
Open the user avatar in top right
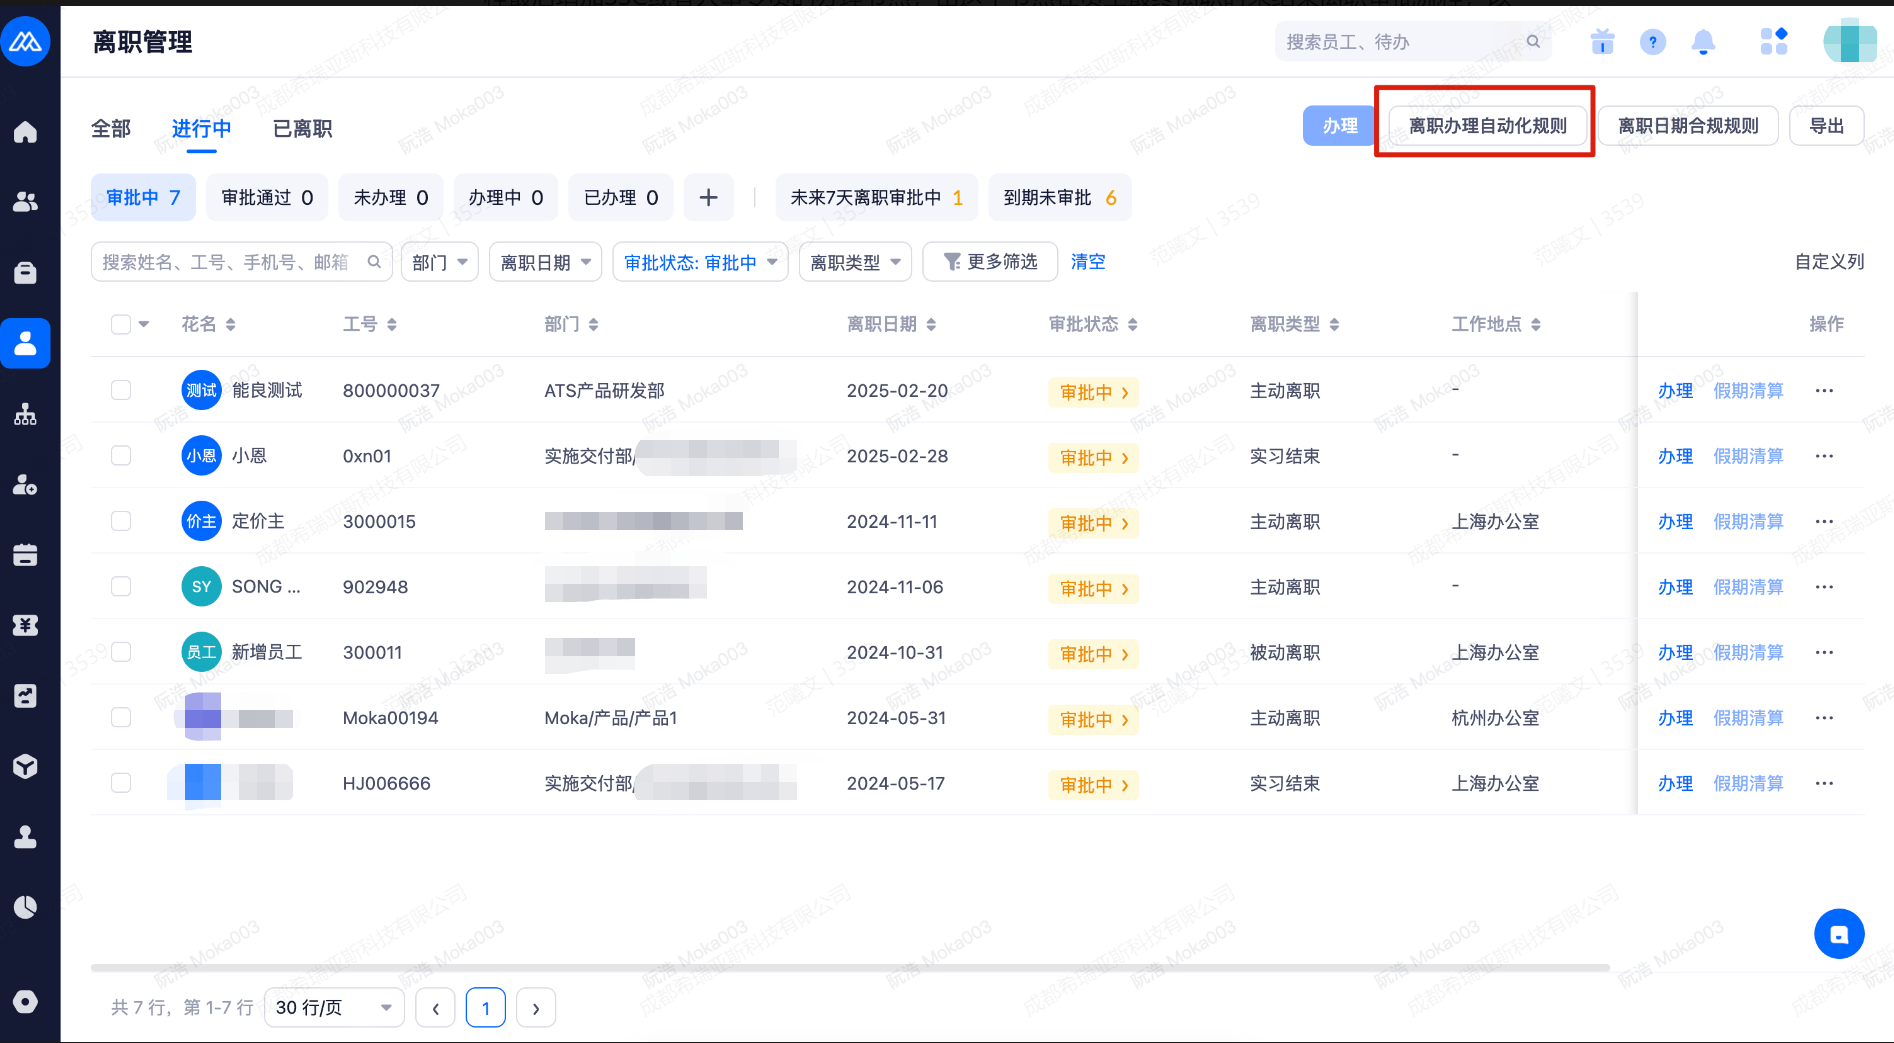point(1850,42)
